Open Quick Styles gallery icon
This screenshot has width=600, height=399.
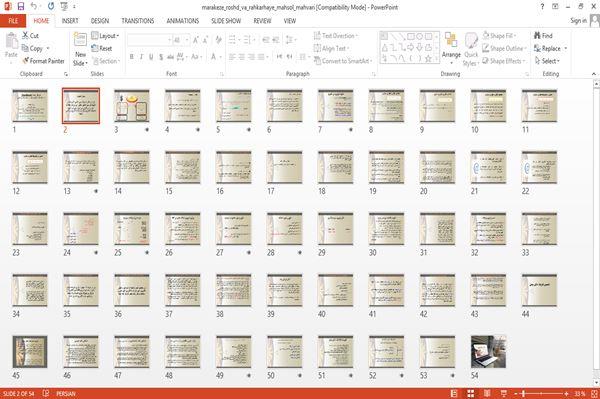(x=471, y=41)
